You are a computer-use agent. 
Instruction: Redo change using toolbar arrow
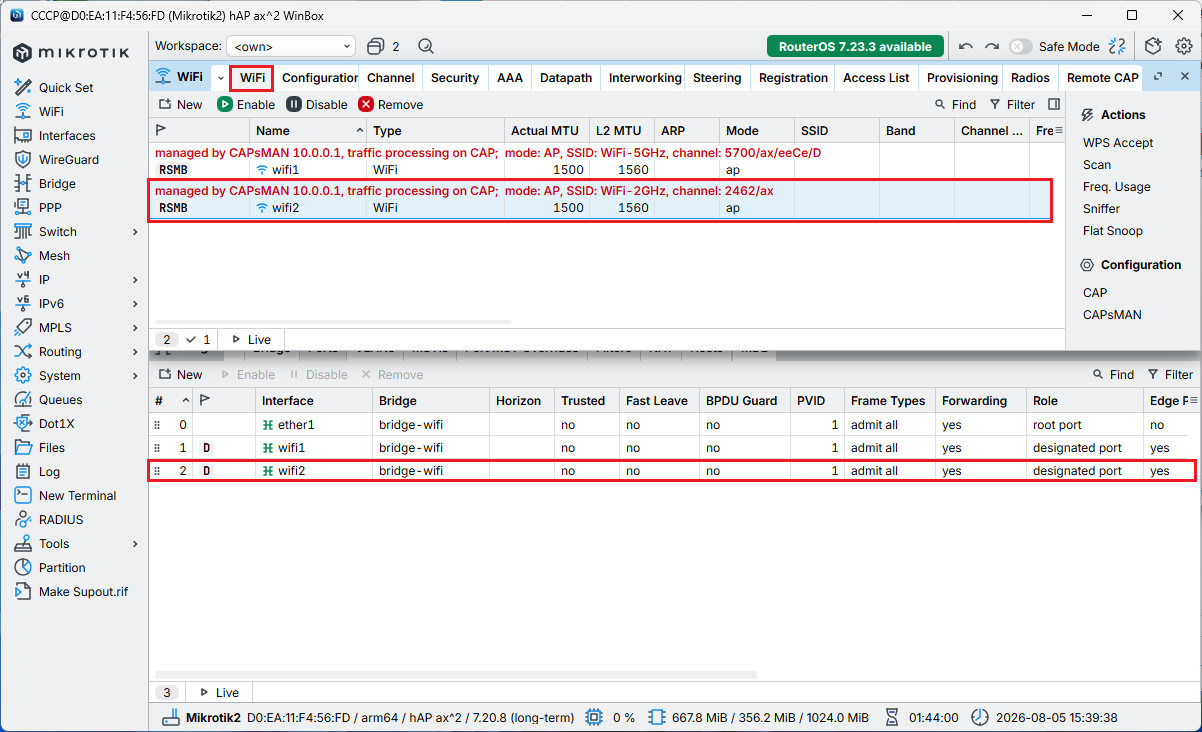tap(991, 46)
